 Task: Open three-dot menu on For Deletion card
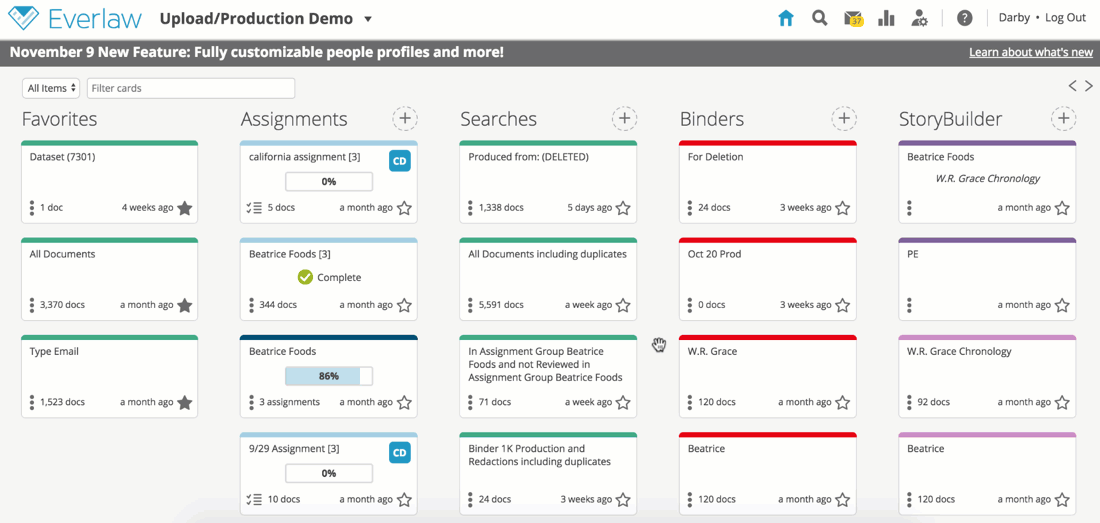tap(690, 208)
